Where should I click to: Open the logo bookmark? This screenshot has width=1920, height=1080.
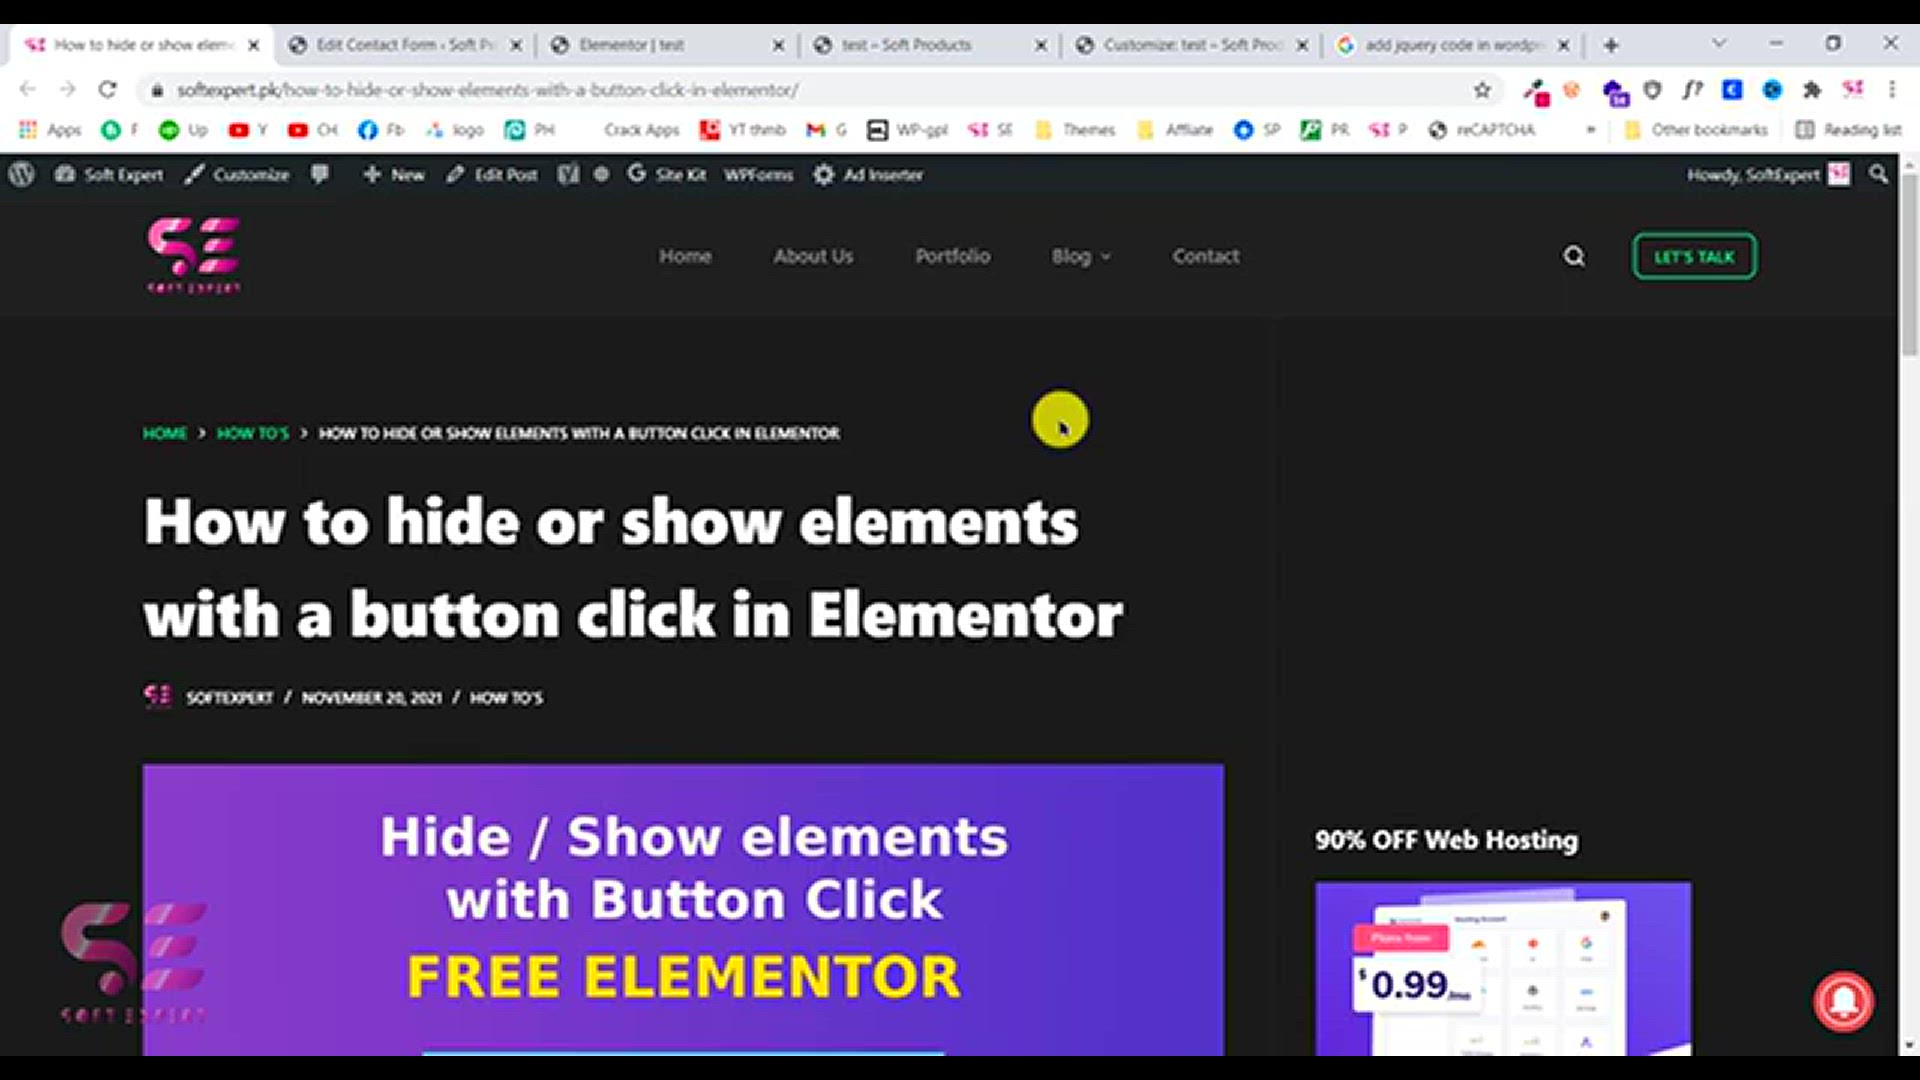point(454,130)
